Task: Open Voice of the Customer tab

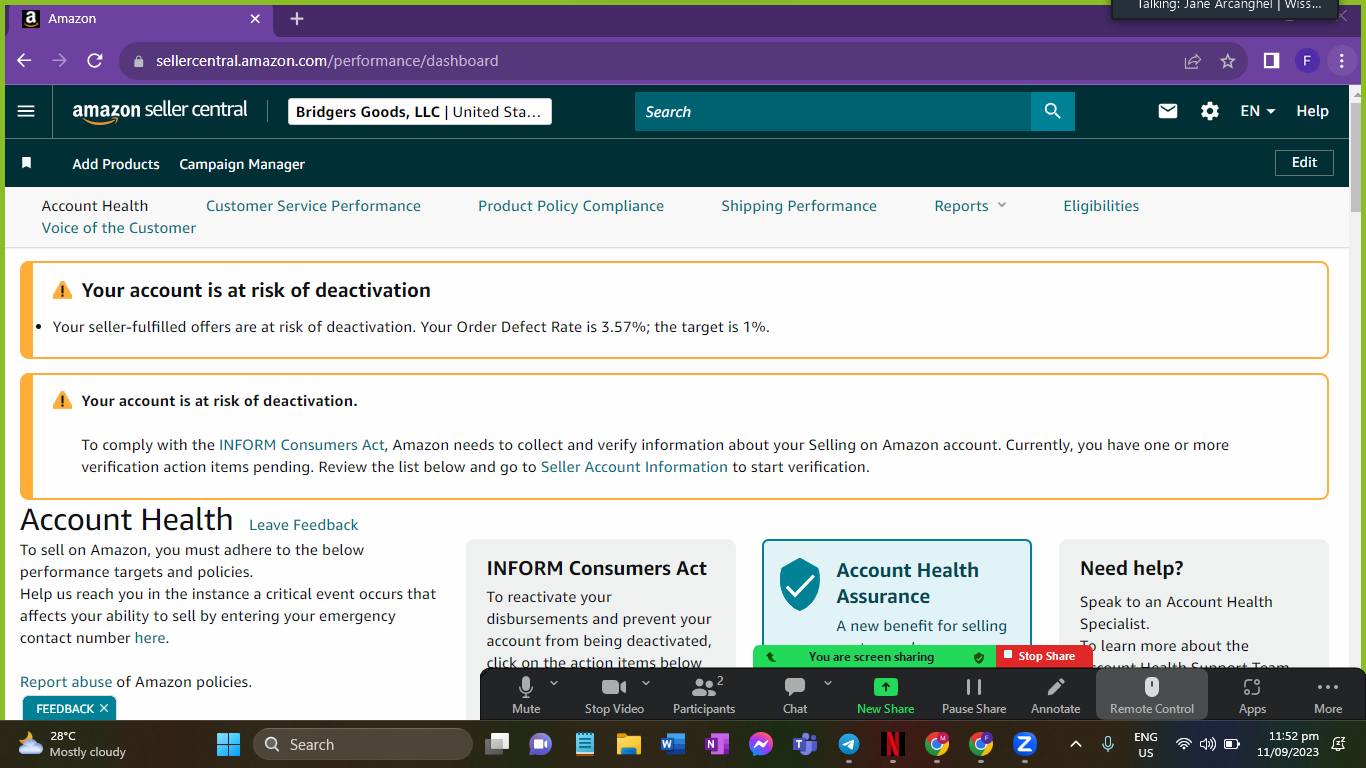Action: [119, 228]
